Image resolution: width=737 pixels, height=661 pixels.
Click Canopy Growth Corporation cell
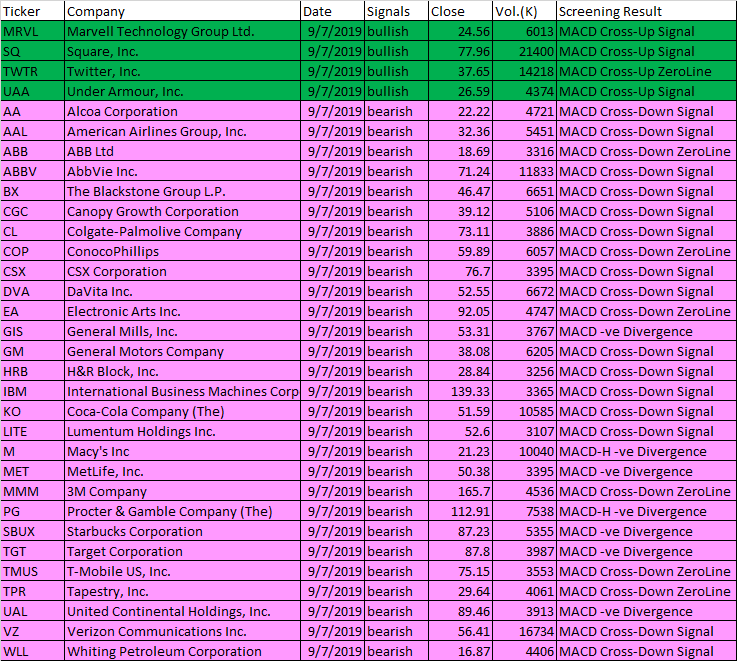coord(182,211)
